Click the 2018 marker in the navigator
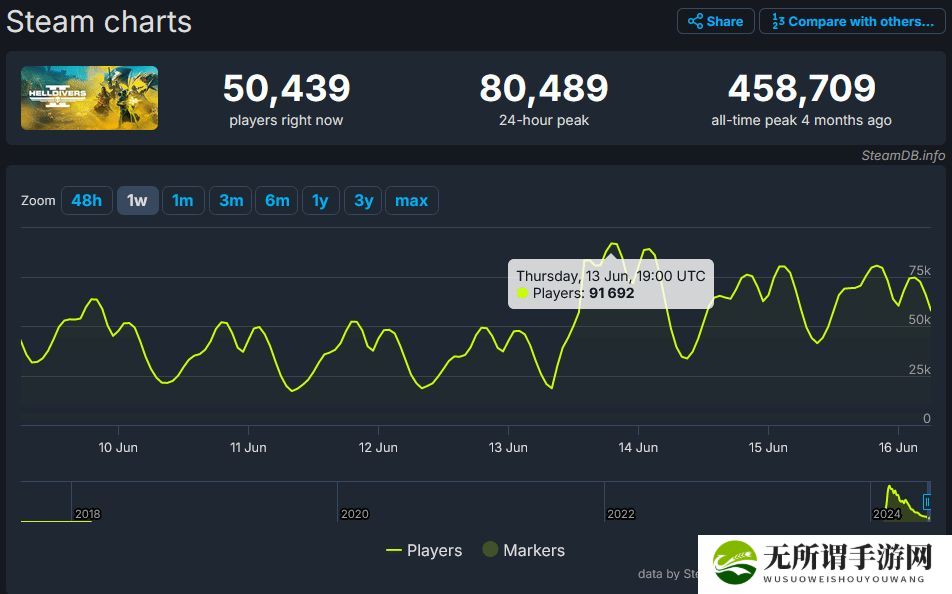Image resolution: width=952 pixels, height=594 pixels. 87,514
